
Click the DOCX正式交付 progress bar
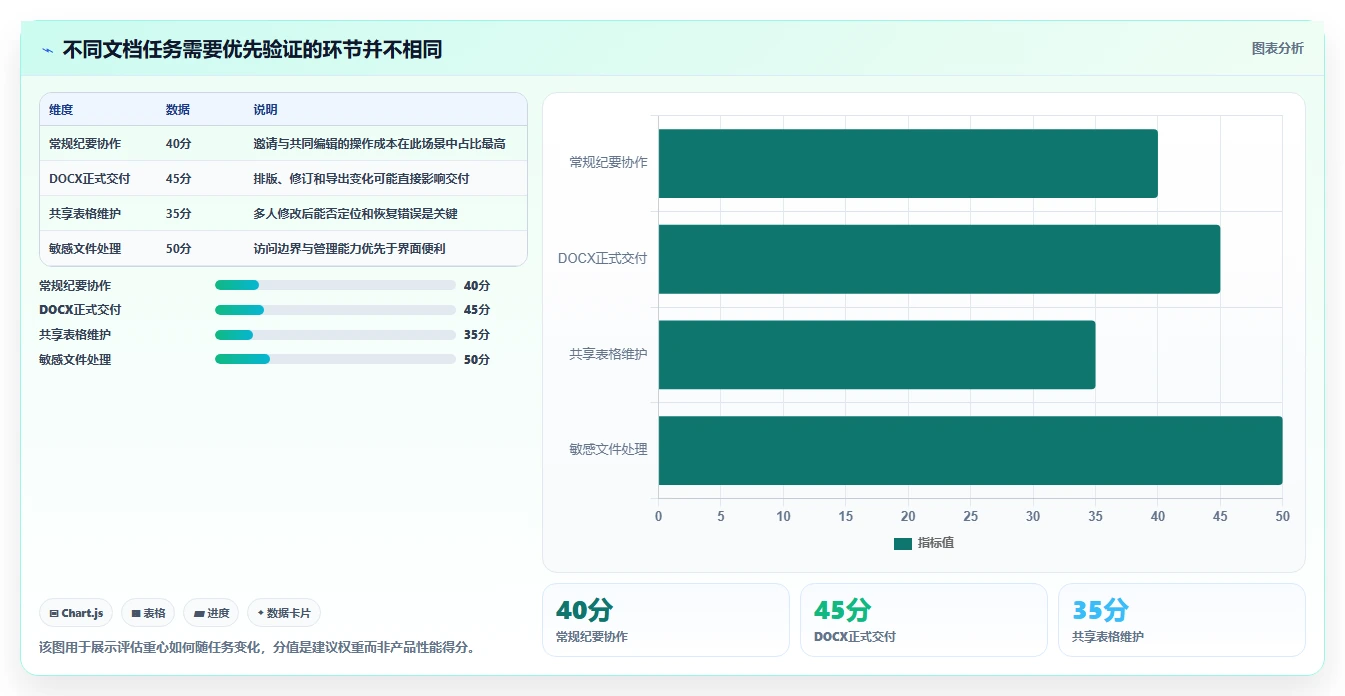335,310
